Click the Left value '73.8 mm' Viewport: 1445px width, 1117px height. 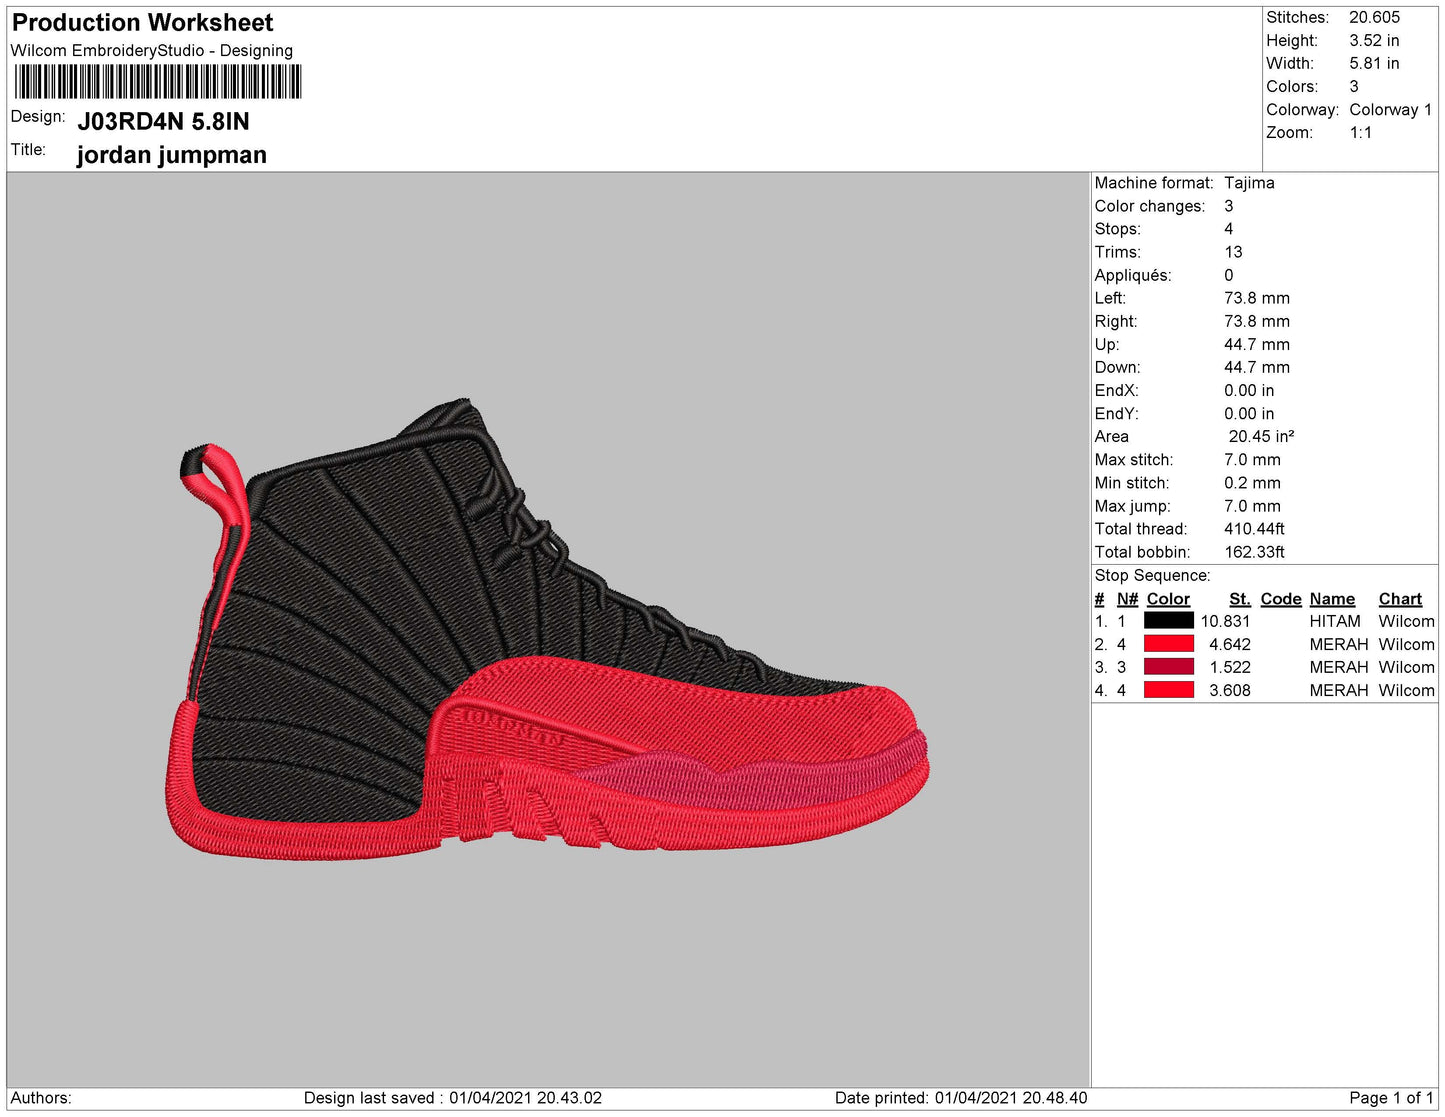pyautogui.click(x=1257, y=298)
